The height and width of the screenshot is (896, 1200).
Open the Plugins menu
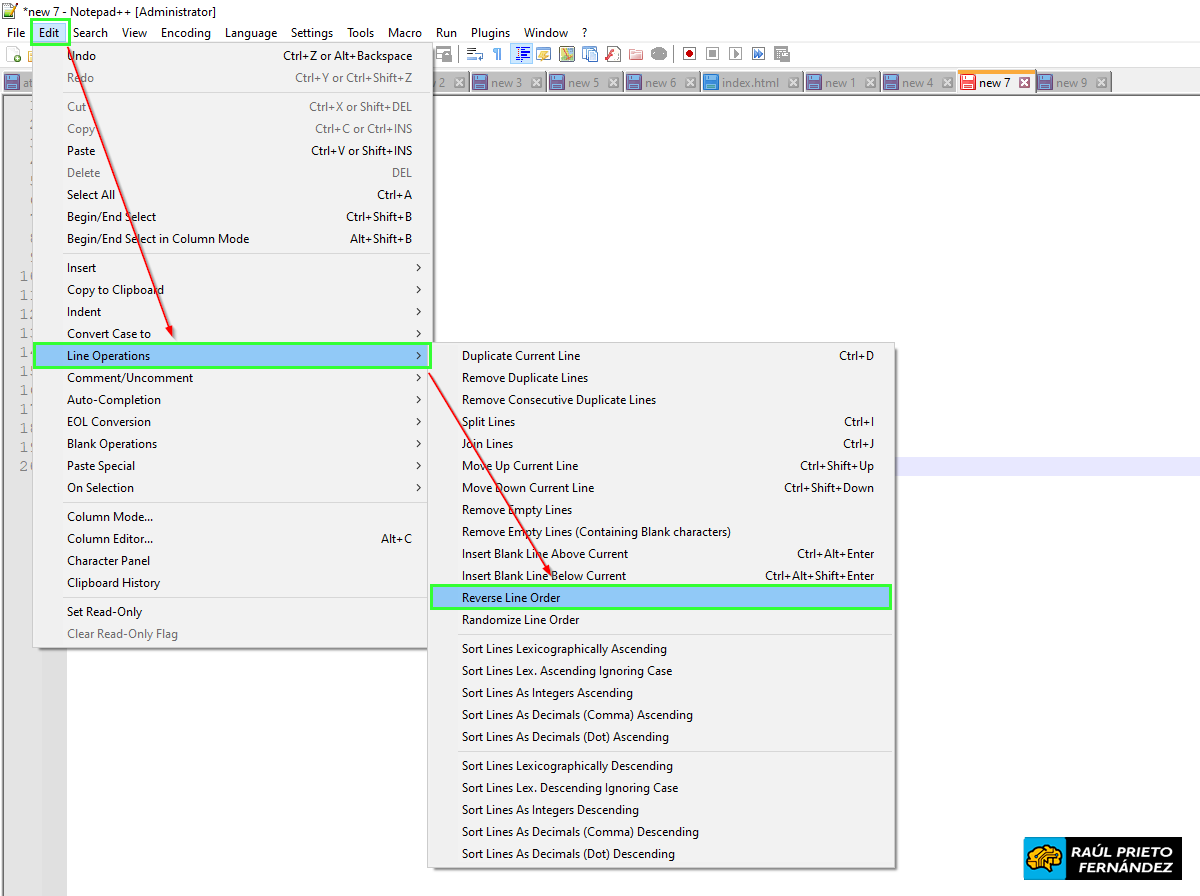tap(490, 33)
